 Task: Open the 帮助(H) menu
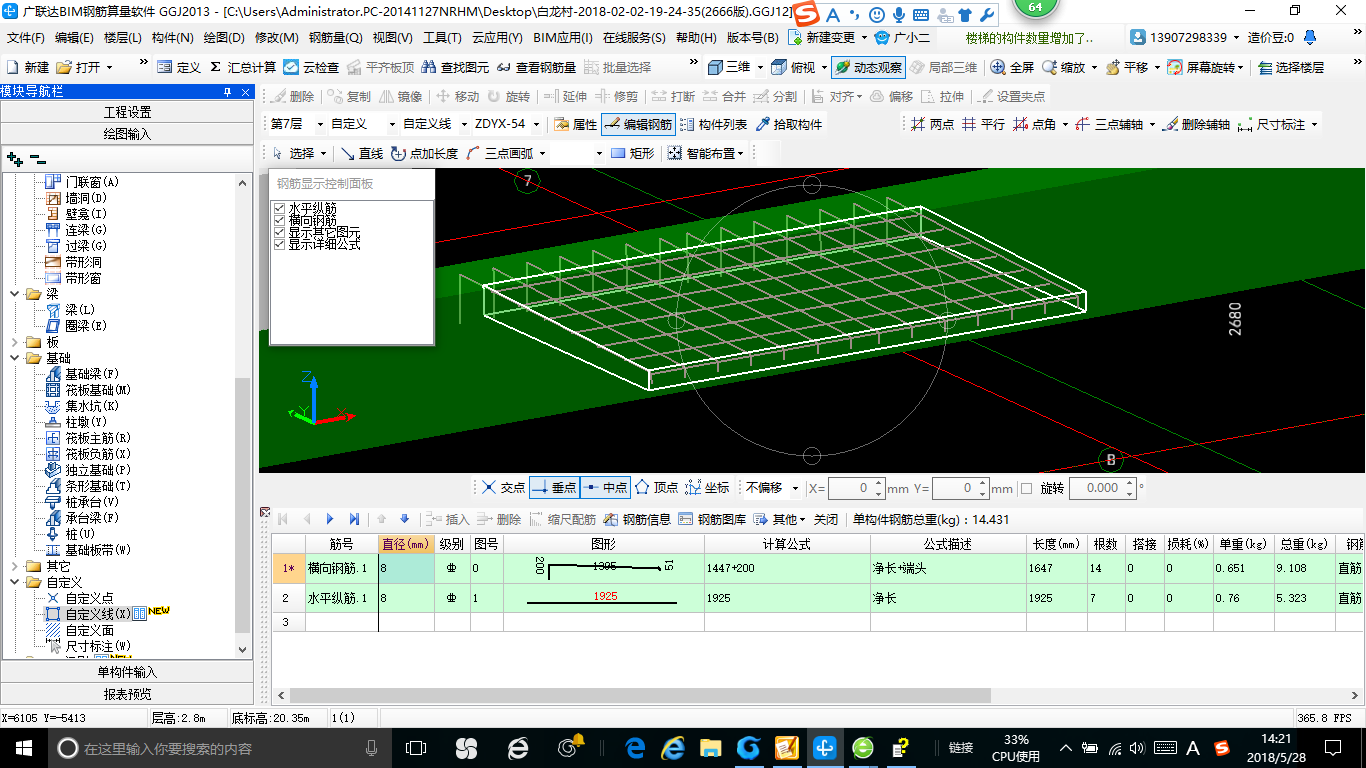[x=696, y=38]
